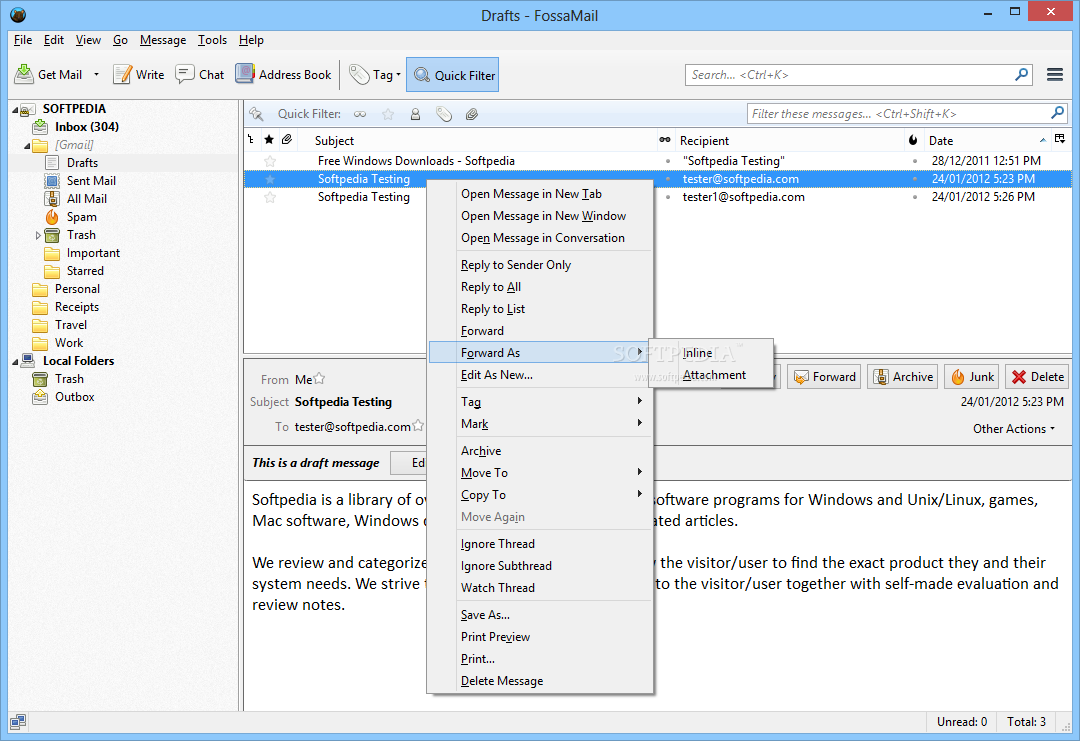The height and width of the screenshot is (741, 1080).
Task: Sort by the attachment column header
Action: [287, 140]
